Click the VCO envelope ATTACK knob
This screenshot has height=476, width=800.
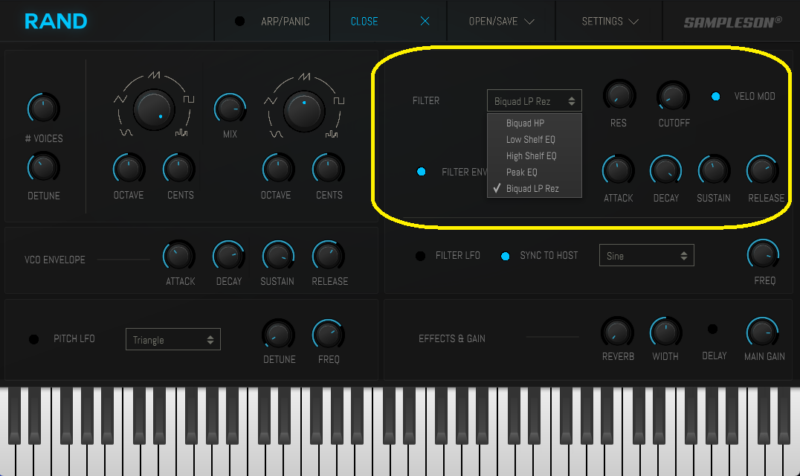tap(179, 255)
